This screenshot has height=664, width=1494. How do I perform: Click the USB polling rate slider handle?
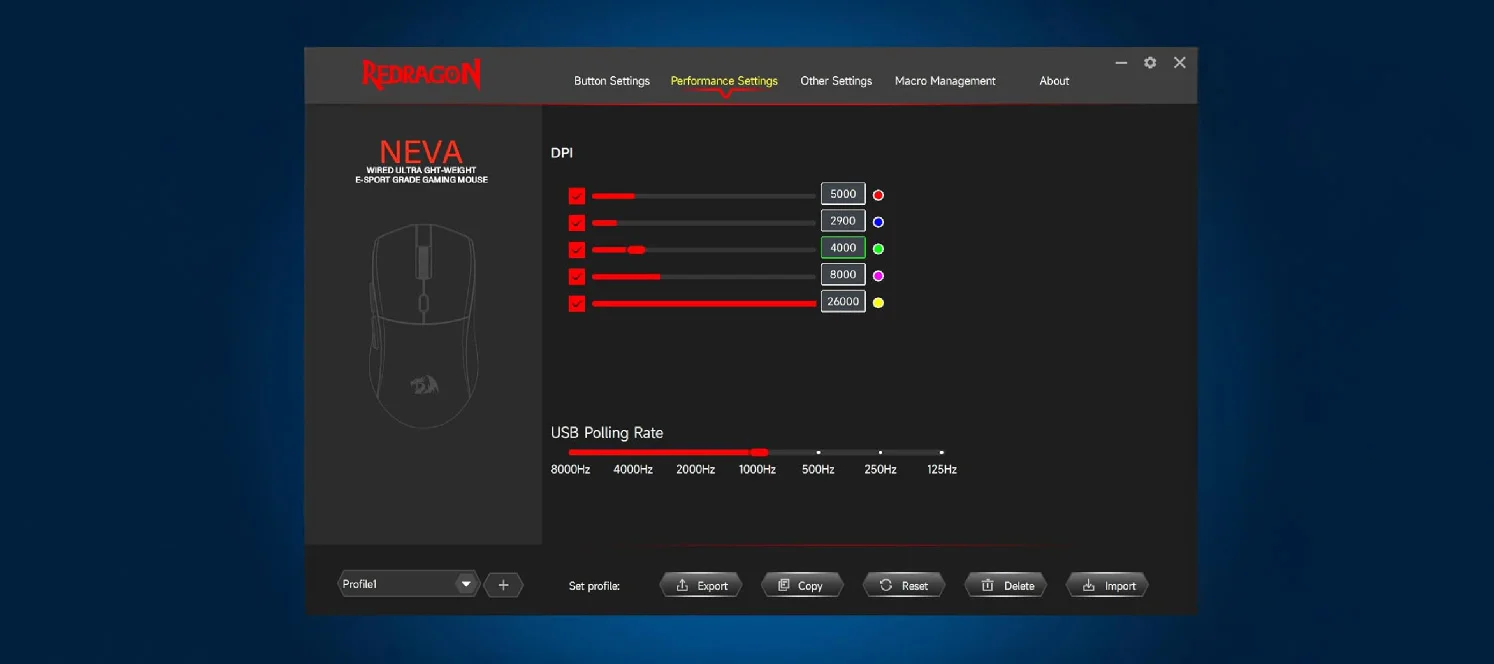[759, 452]
